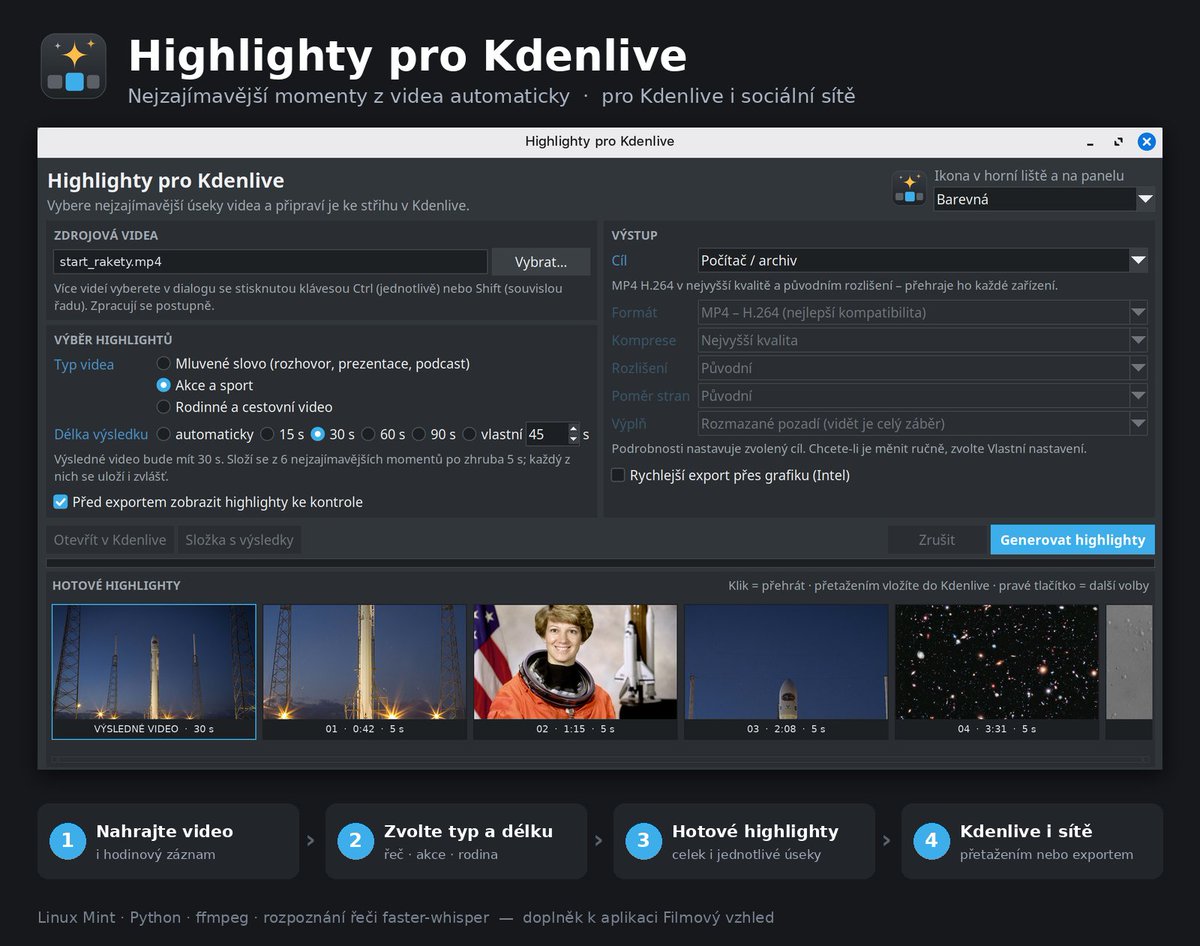Choose the 60 s length option
The height and width of the screenshot is (946, 1200).
[383, 434]
